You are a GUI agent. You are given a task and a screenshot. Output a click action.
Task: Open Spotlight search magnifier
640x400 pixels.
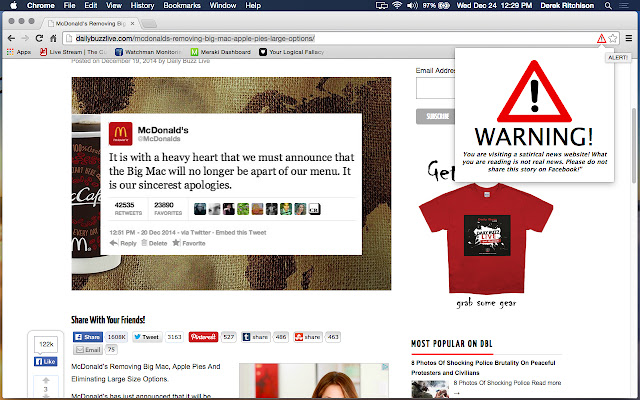coord(608,5)
